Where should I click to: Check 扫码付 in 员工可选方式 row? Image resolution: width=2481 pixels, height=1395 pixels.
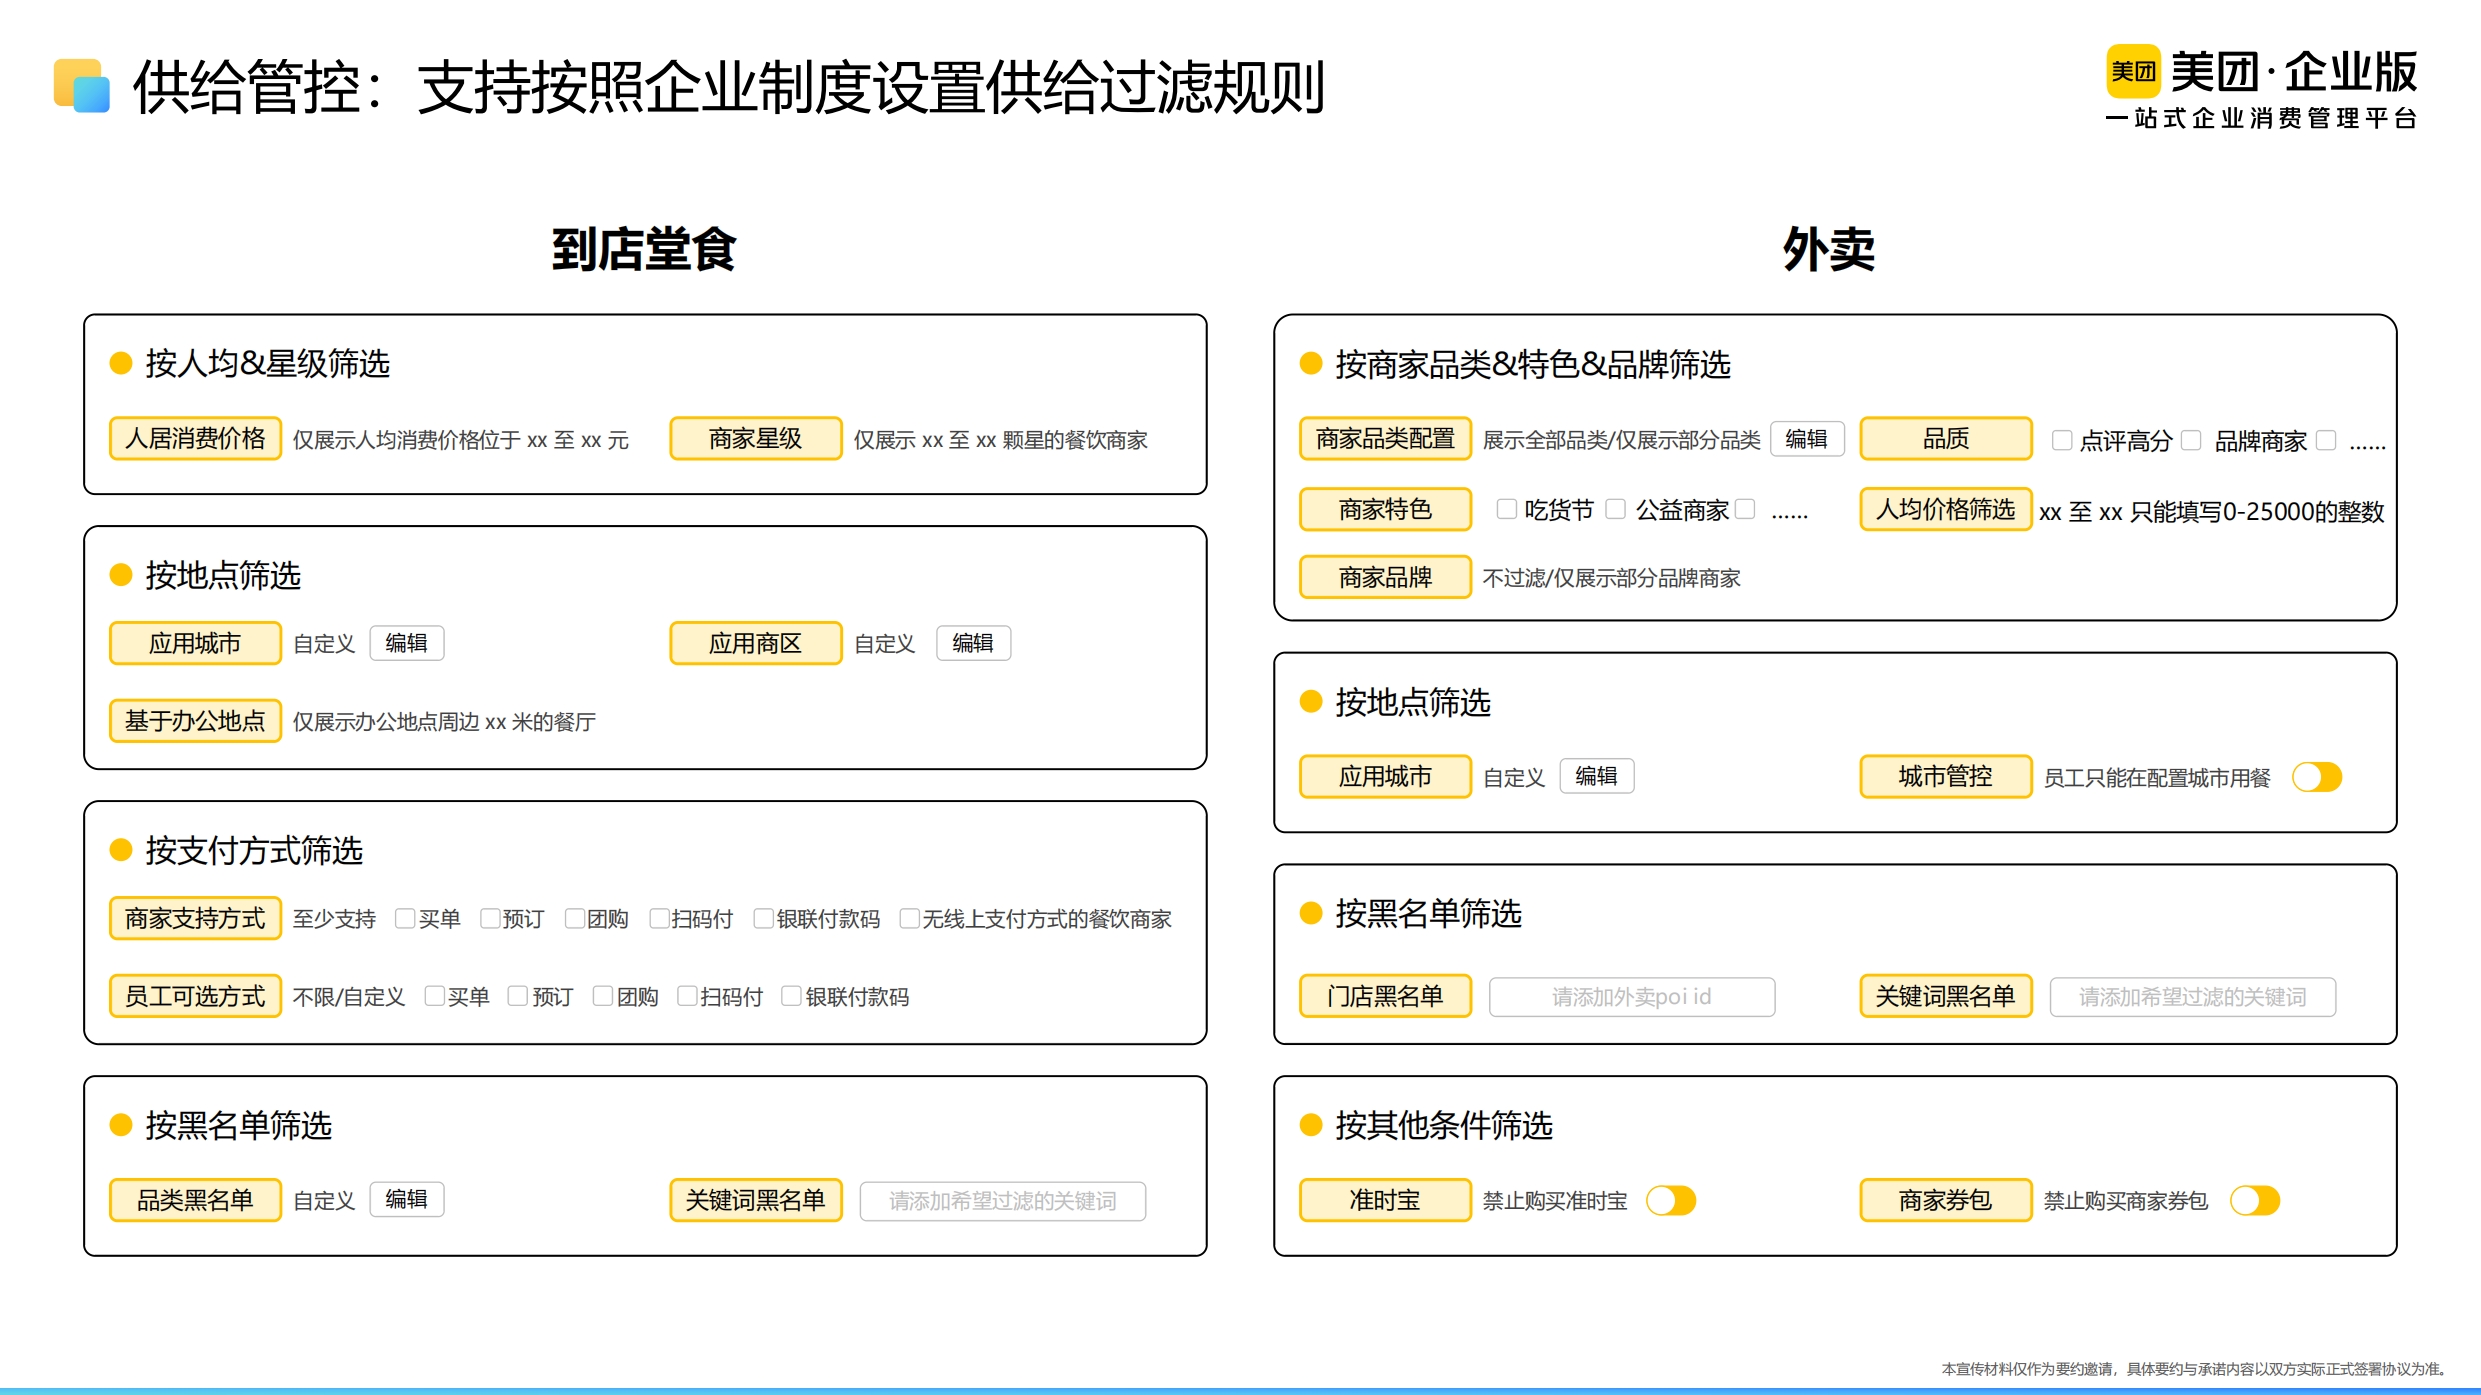tap(687, 996)
